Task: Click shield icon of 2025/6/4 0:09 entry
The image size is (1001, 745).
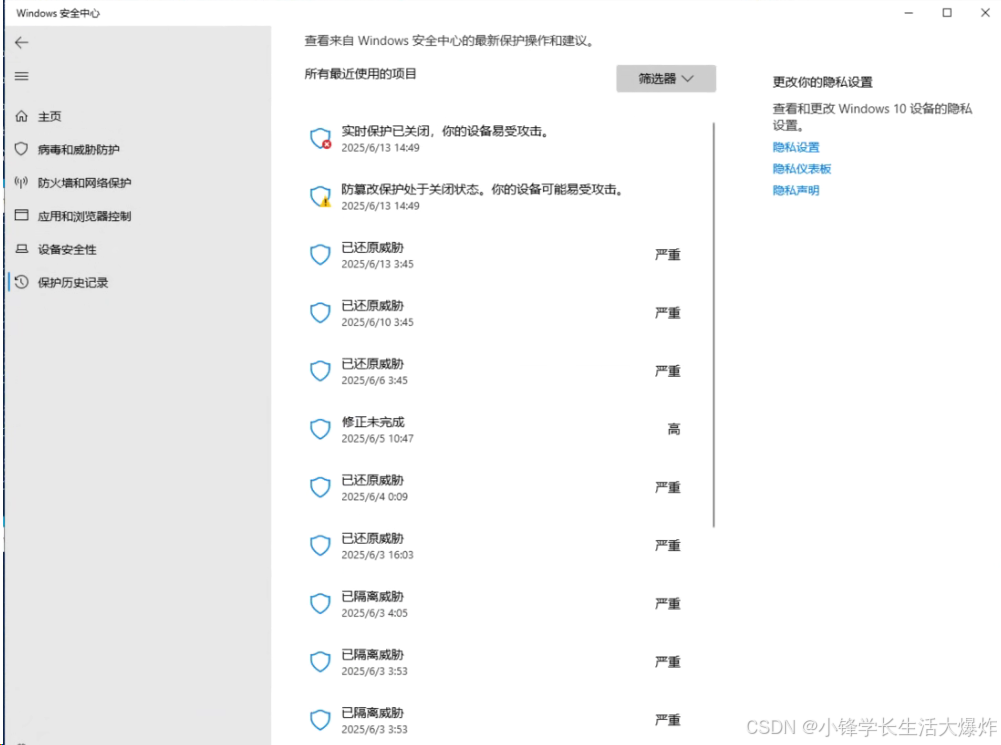Action: [320, 488]
